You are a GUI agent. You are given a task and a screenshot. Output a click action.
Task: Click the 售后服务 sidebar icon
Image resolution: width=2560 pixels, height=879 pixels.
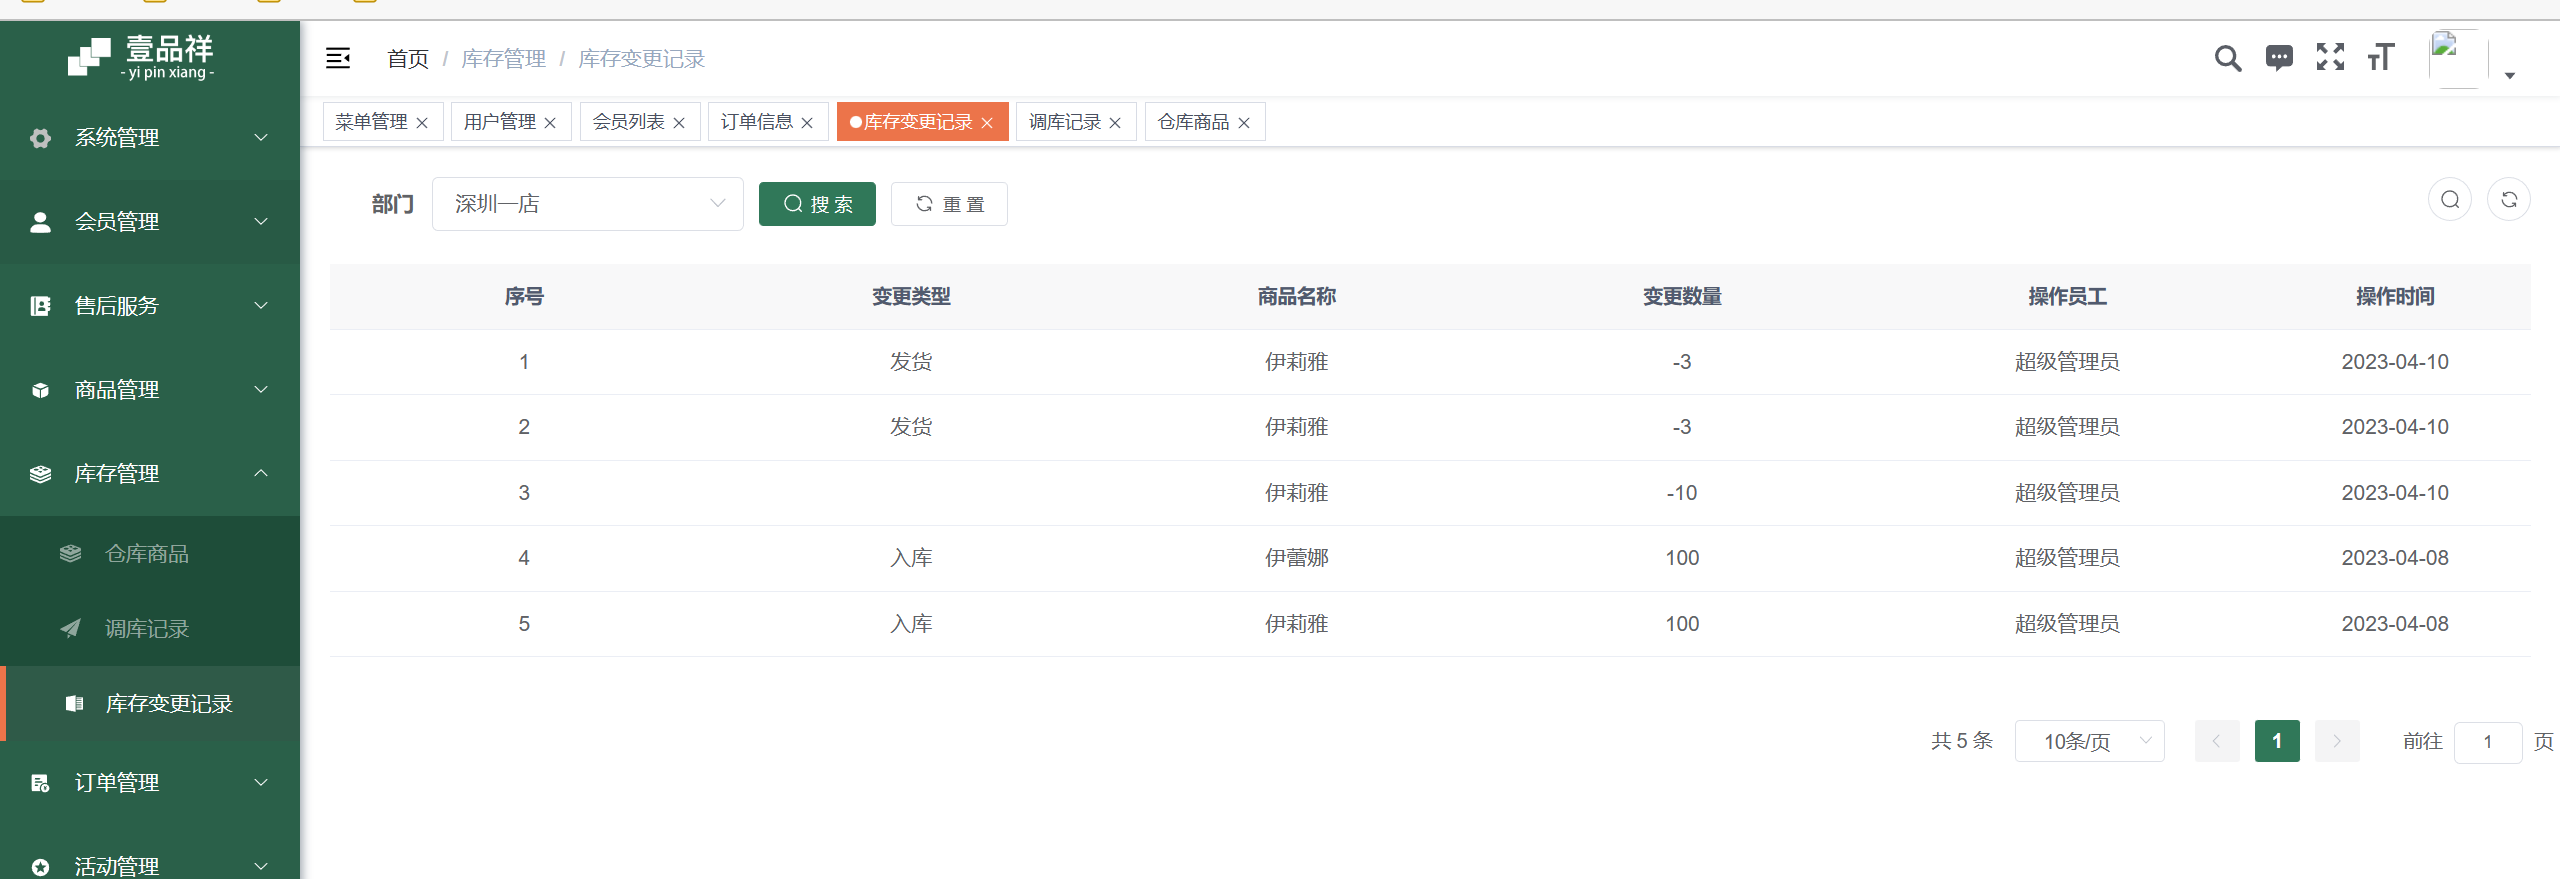(x=40, y=306)
